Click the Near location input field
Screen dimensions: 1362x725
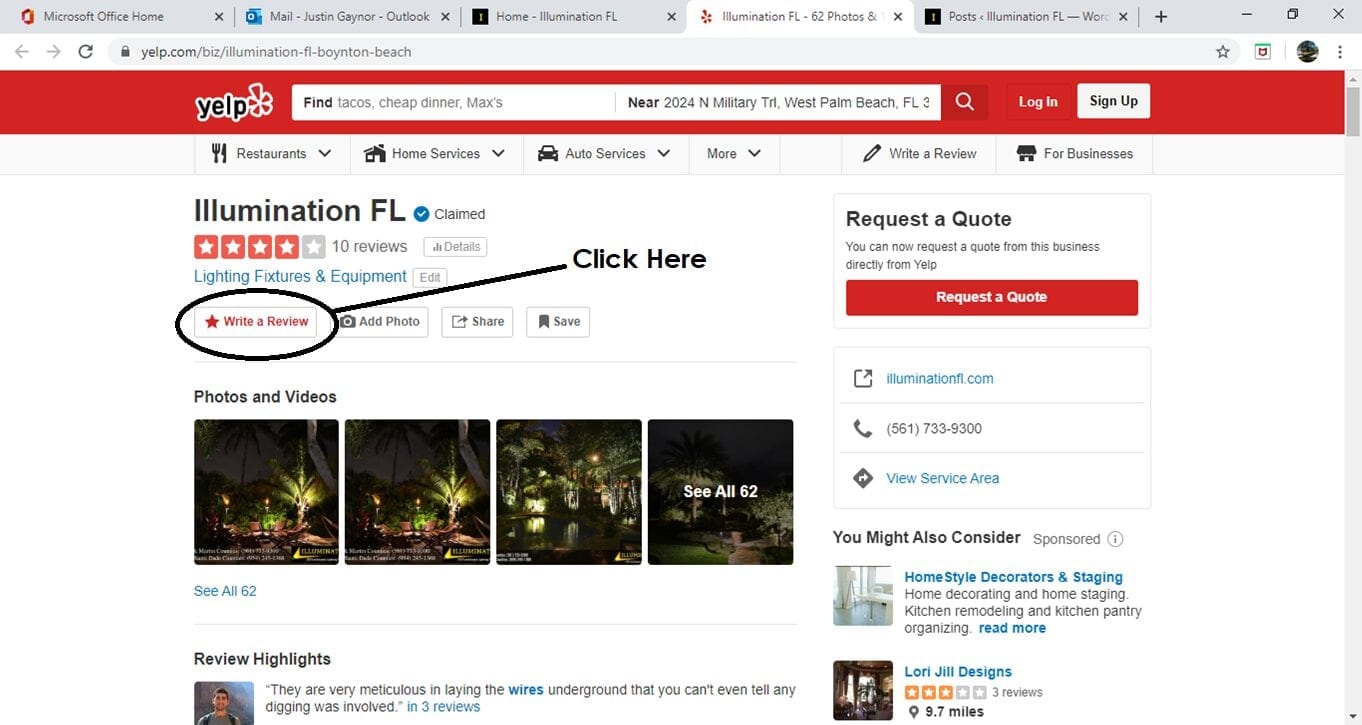tap(778, 102)
